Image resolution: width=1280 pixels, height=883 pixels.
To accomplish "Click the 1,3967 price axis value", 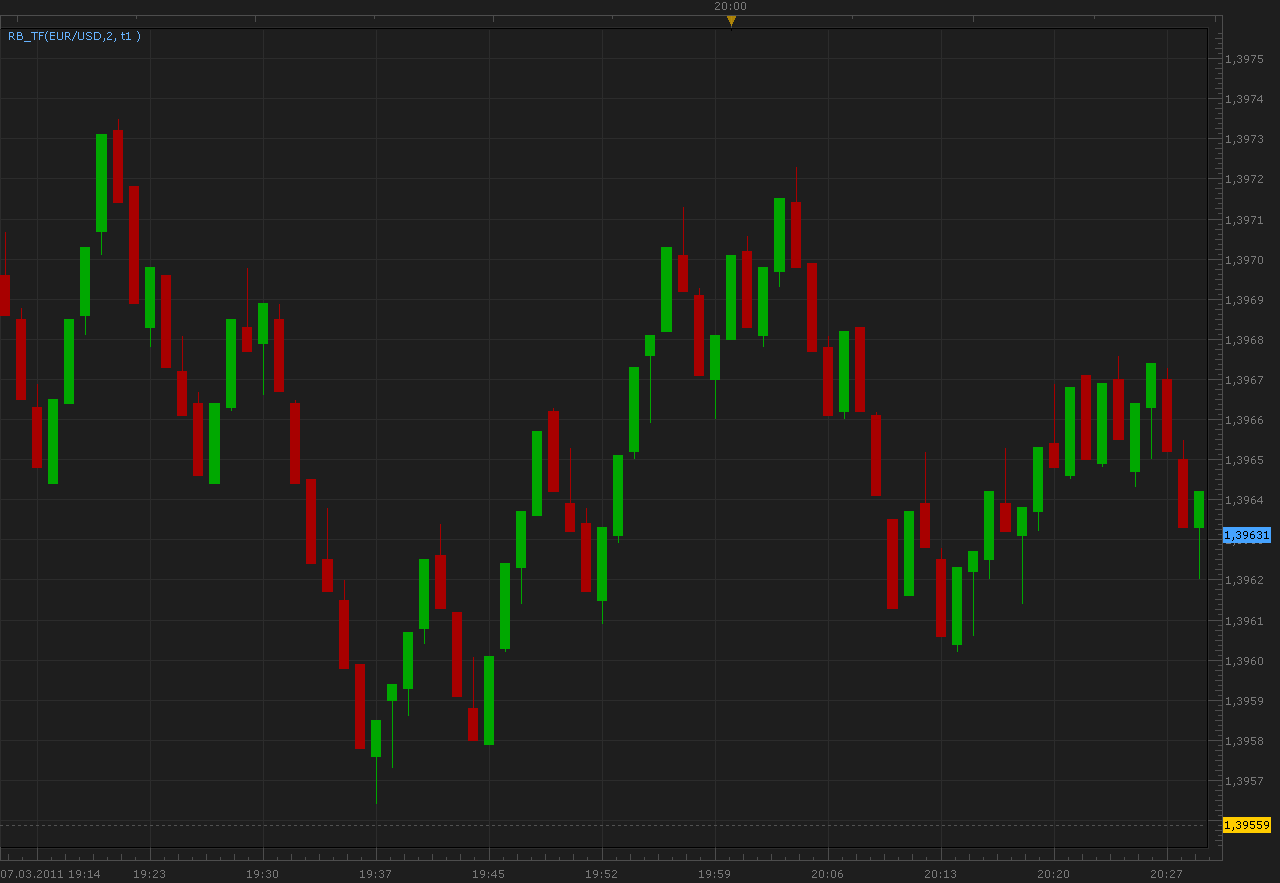I will [x=1245, y=380].
